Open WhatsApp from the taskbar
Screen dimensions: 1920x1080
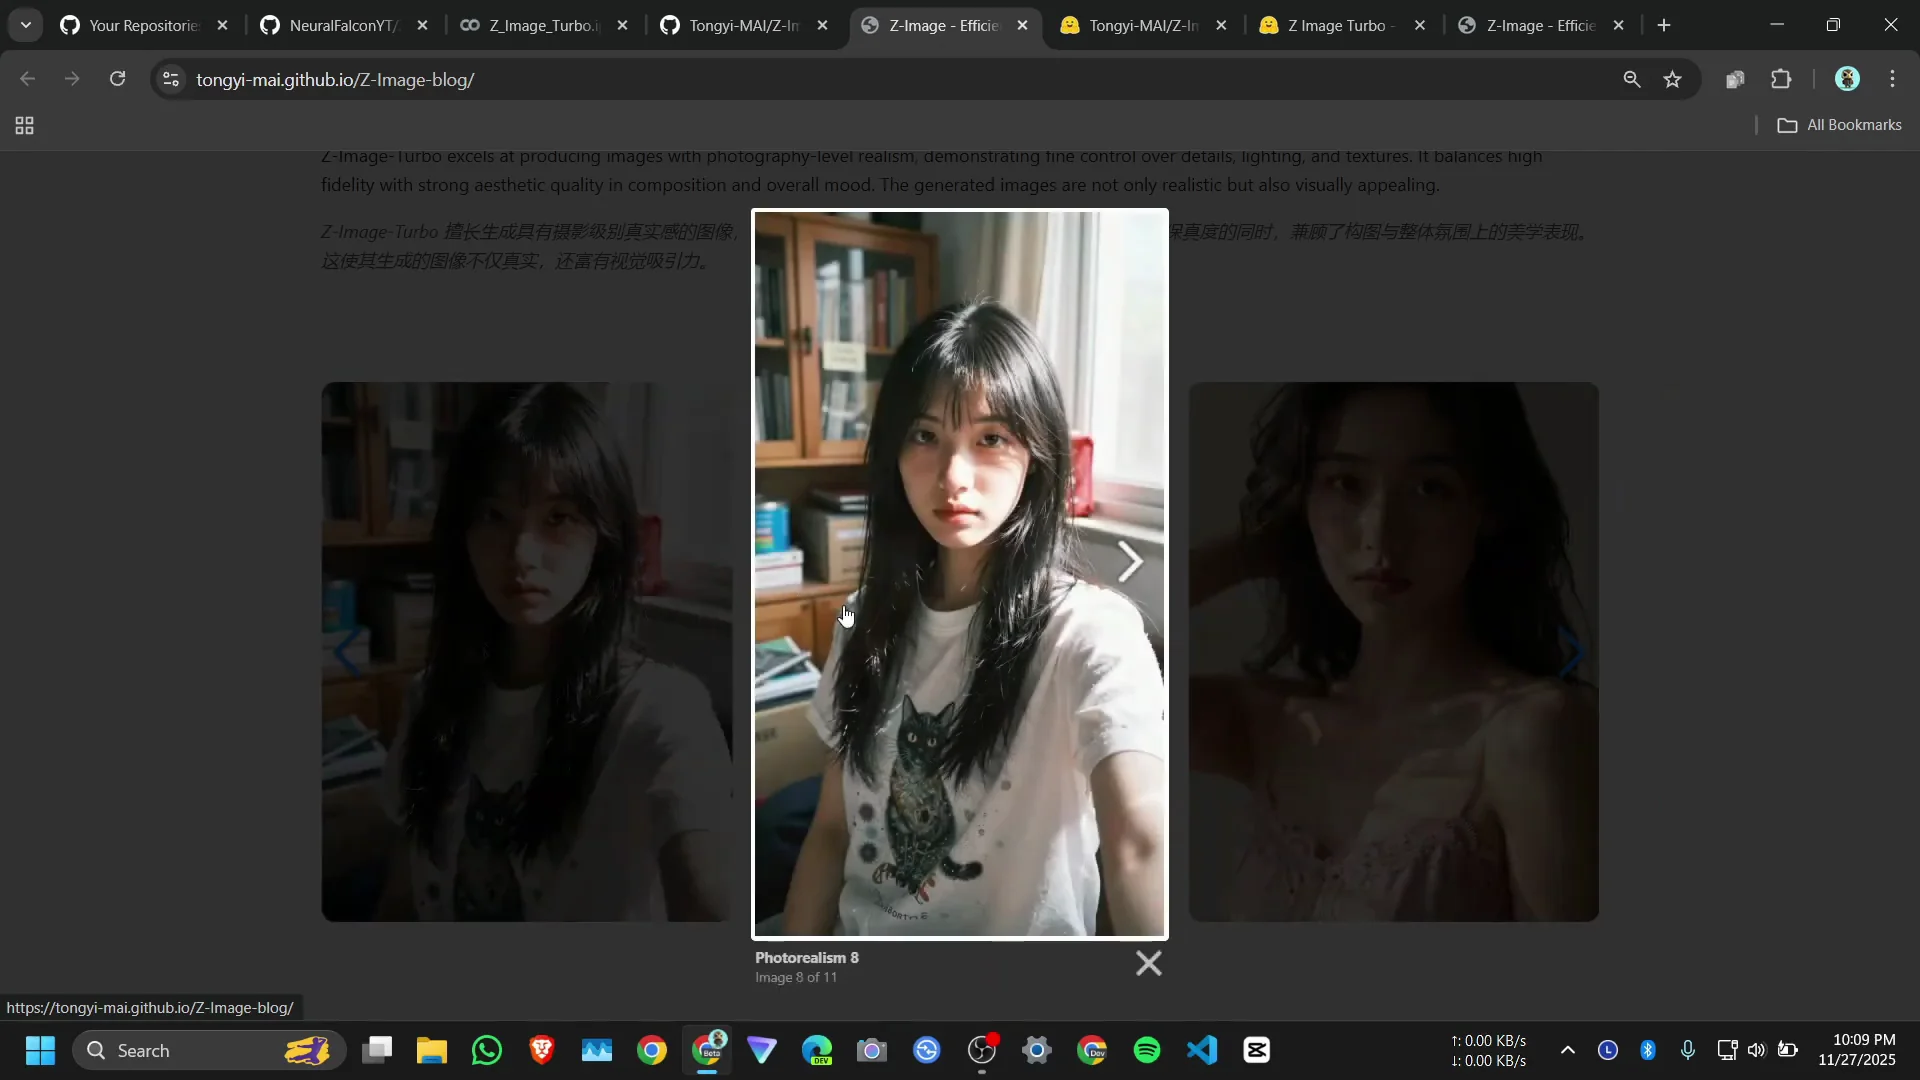point(486,1050)
